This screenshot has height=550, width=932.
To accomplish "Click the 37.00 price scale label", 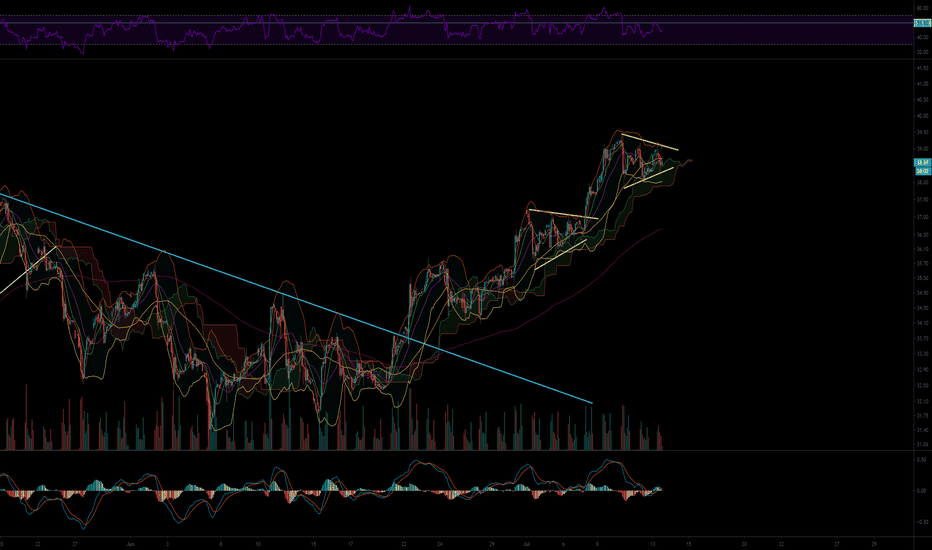I will [923, 217].
